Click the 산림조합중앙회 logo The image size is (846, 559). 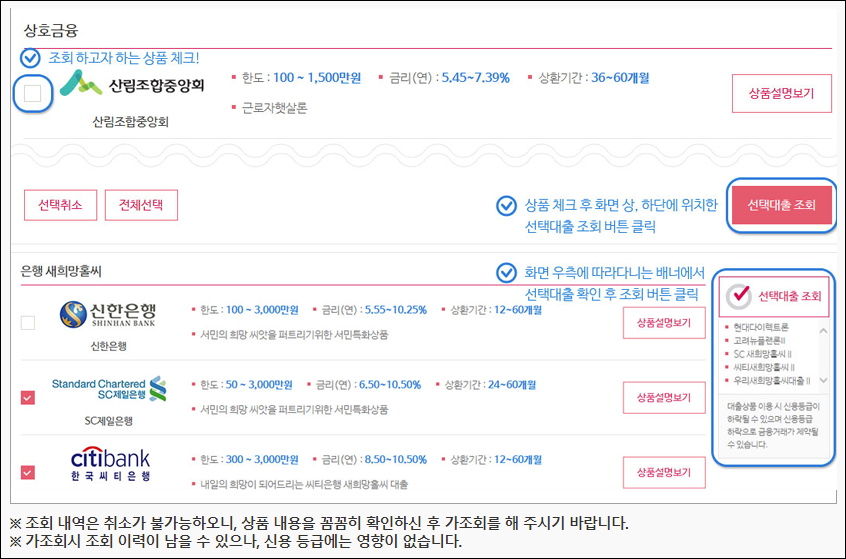[x=132, y=84]
